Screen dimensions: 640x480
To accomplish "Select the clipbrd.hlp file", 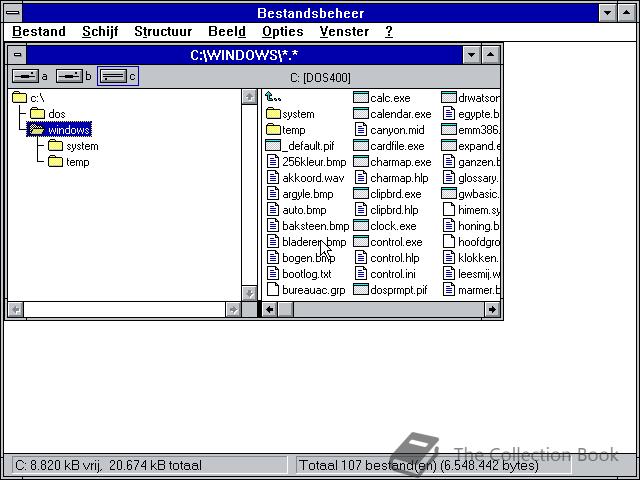I will pyautogui.click(x=386, y=210).
